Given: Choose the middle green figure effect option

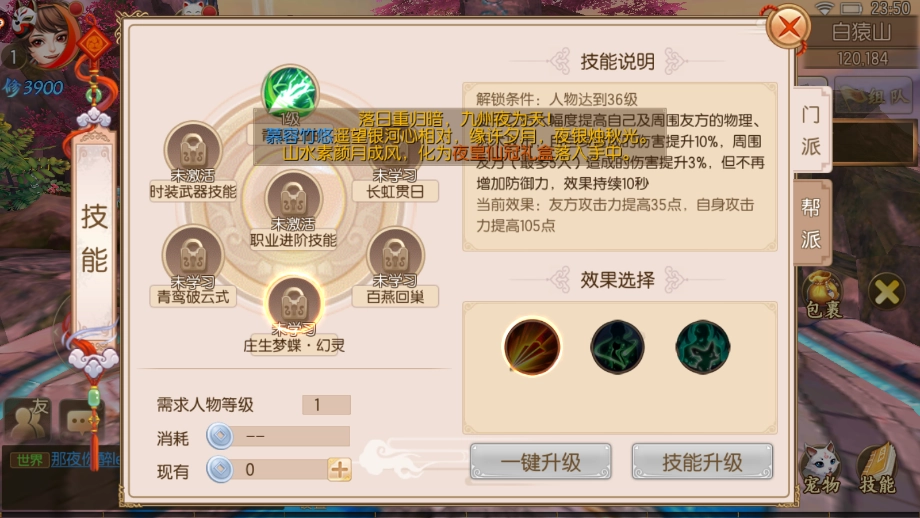Looking at the screenshot, I should [617, 347].
